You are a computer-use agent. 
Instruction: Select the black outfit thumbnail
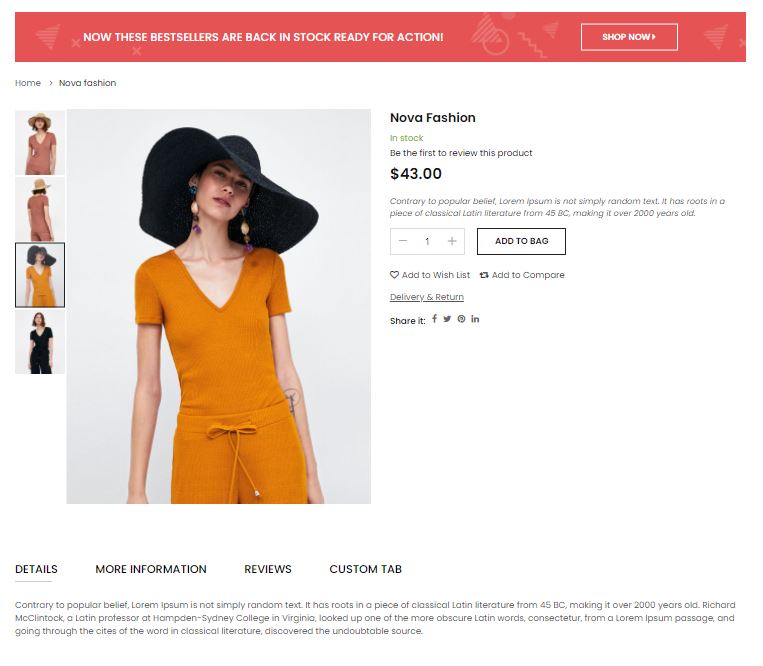point(40,341)
